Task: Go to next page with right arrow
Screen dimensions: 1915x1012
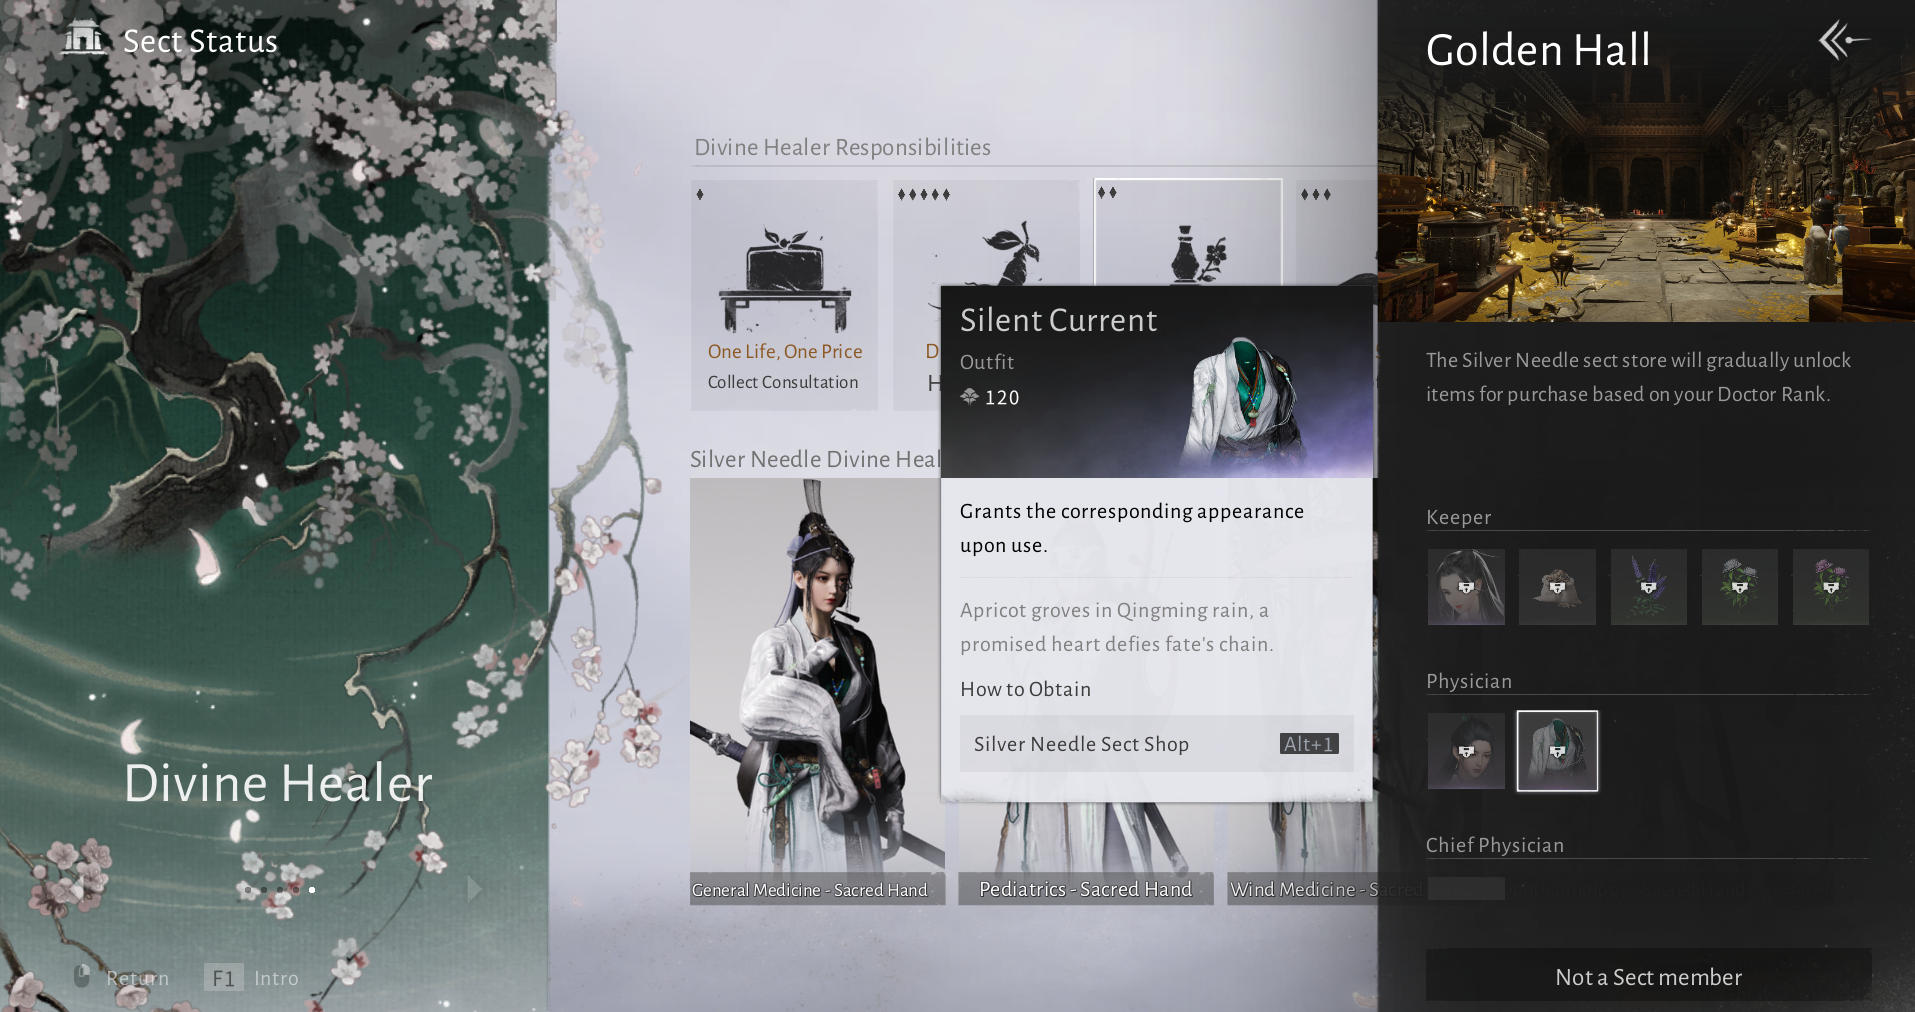Action: pos(475,888)
